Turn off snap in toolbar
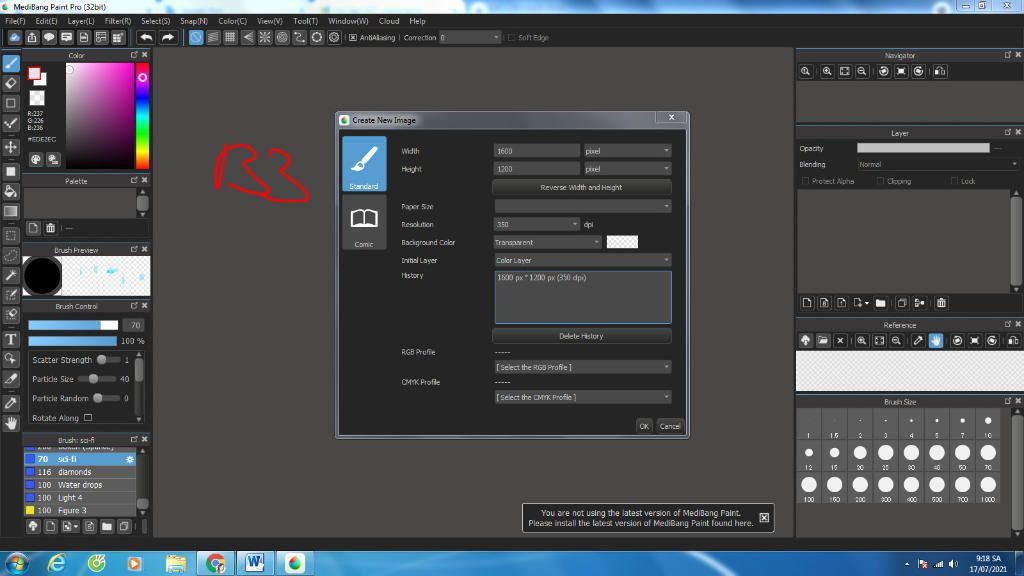1024x576 pixels. 196,38
